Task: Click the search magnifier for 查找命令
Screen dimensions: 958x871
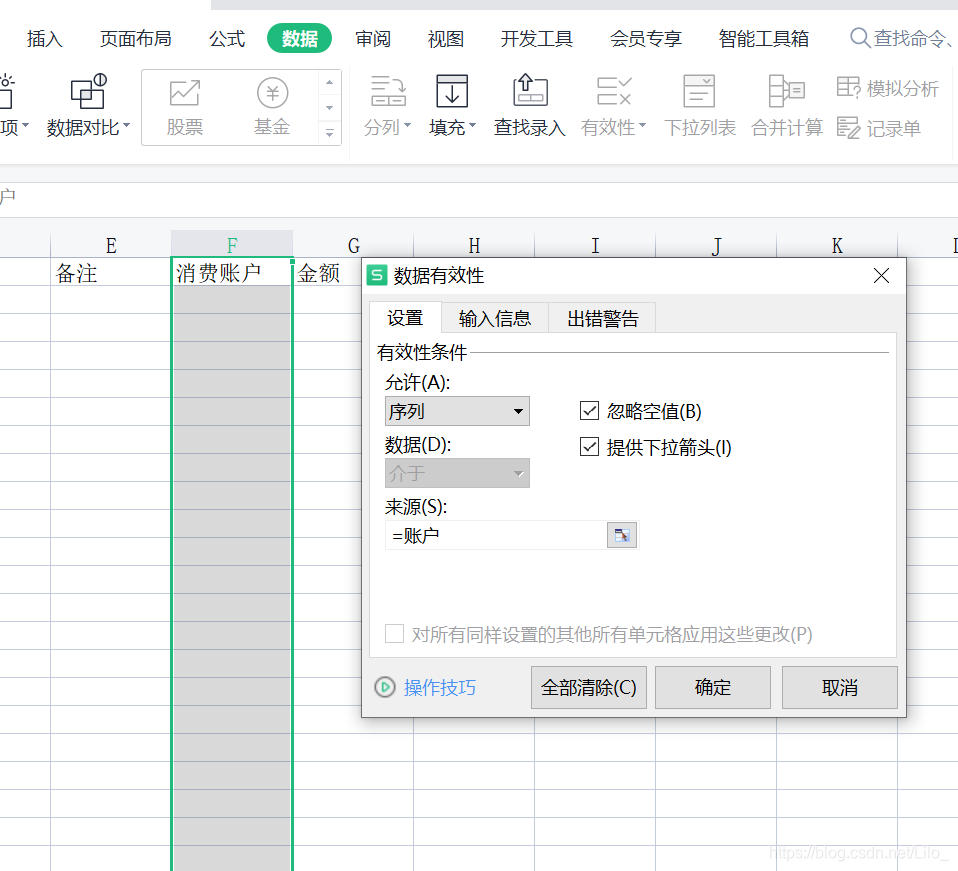Action: pyautogui.click(x=860, y=38)
